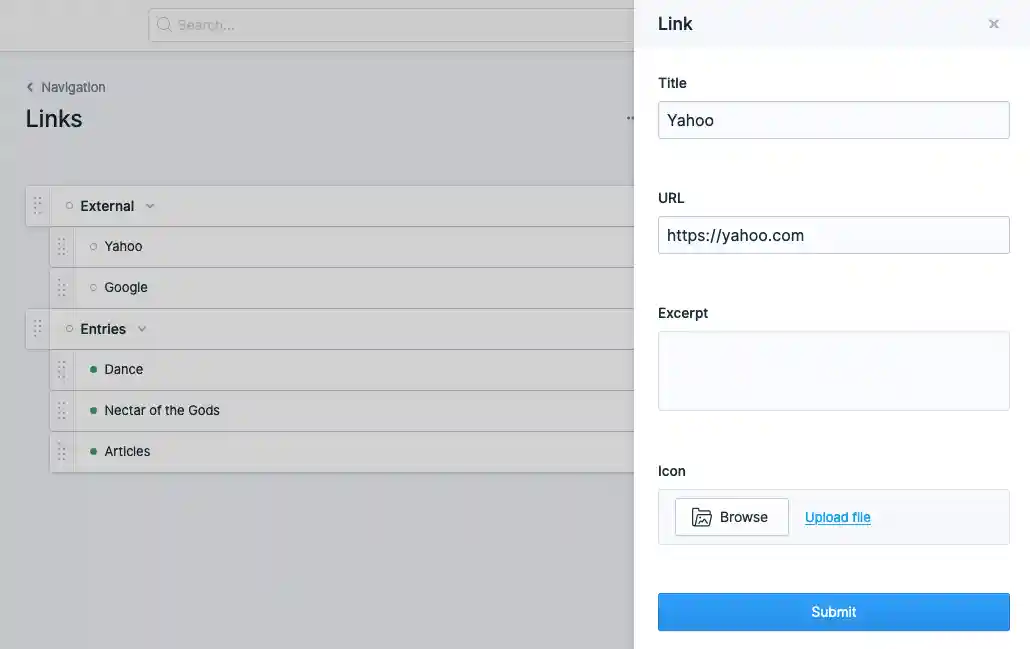Click the drag handle next to Nectar of the Gods
This screenshot has width=1030, height=649.
61,410
